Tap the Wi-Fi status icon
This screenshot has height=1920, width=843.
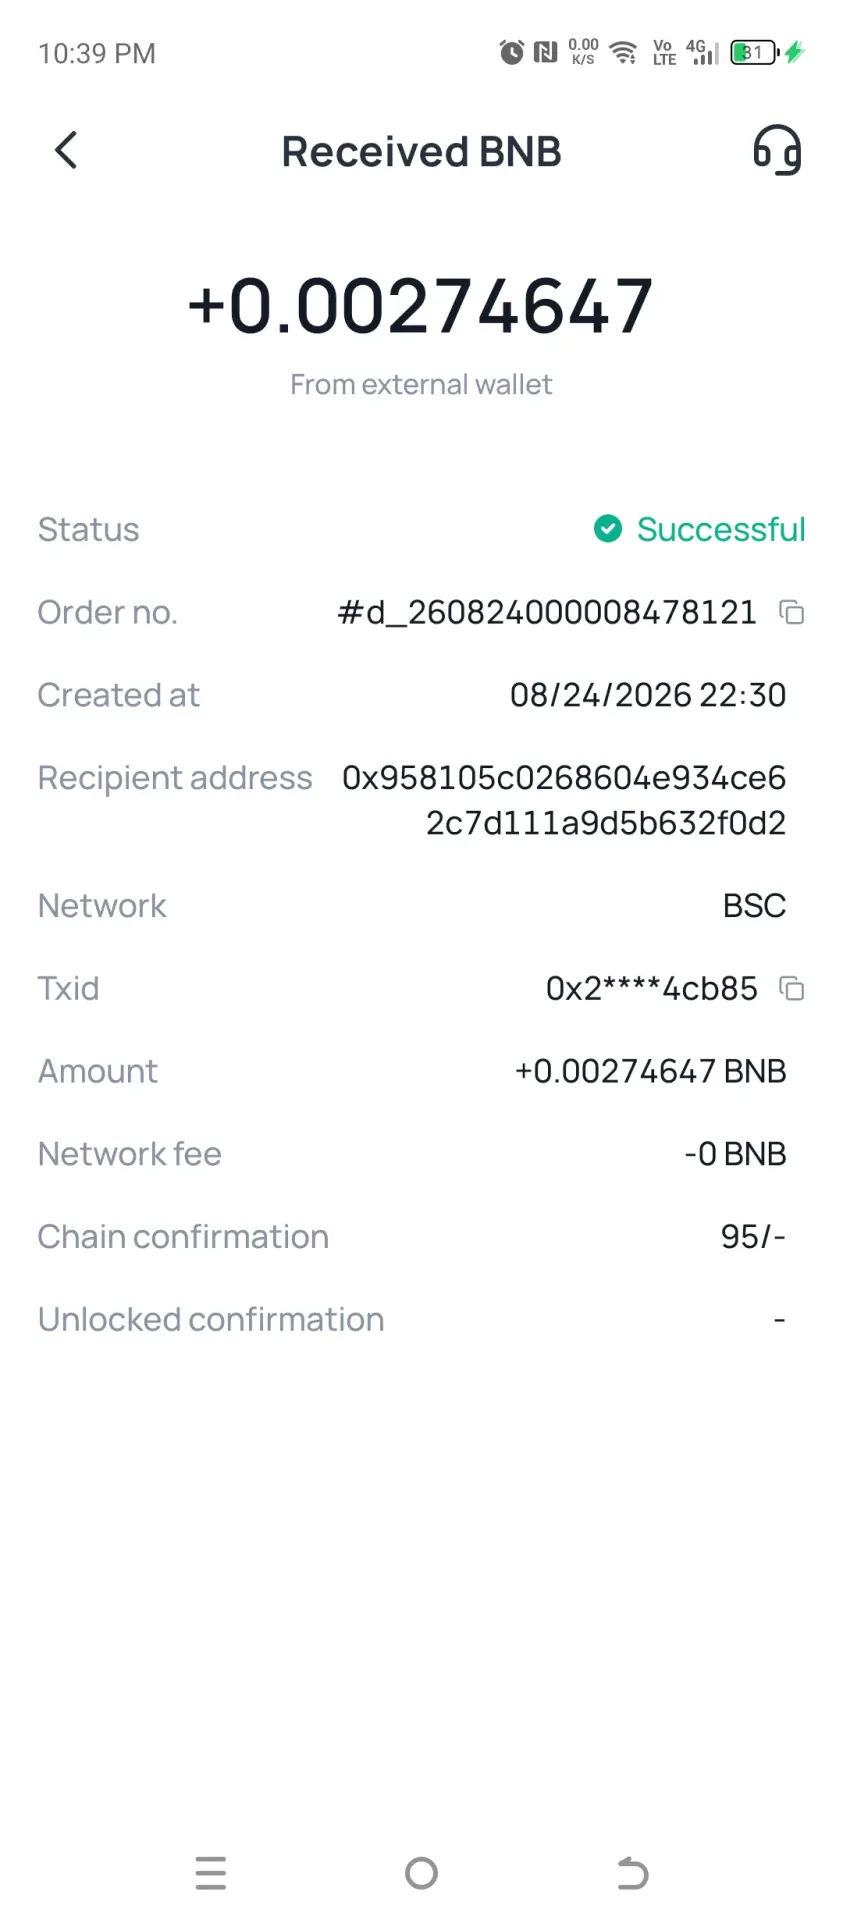pyautogui.click(x=624, y=52)
